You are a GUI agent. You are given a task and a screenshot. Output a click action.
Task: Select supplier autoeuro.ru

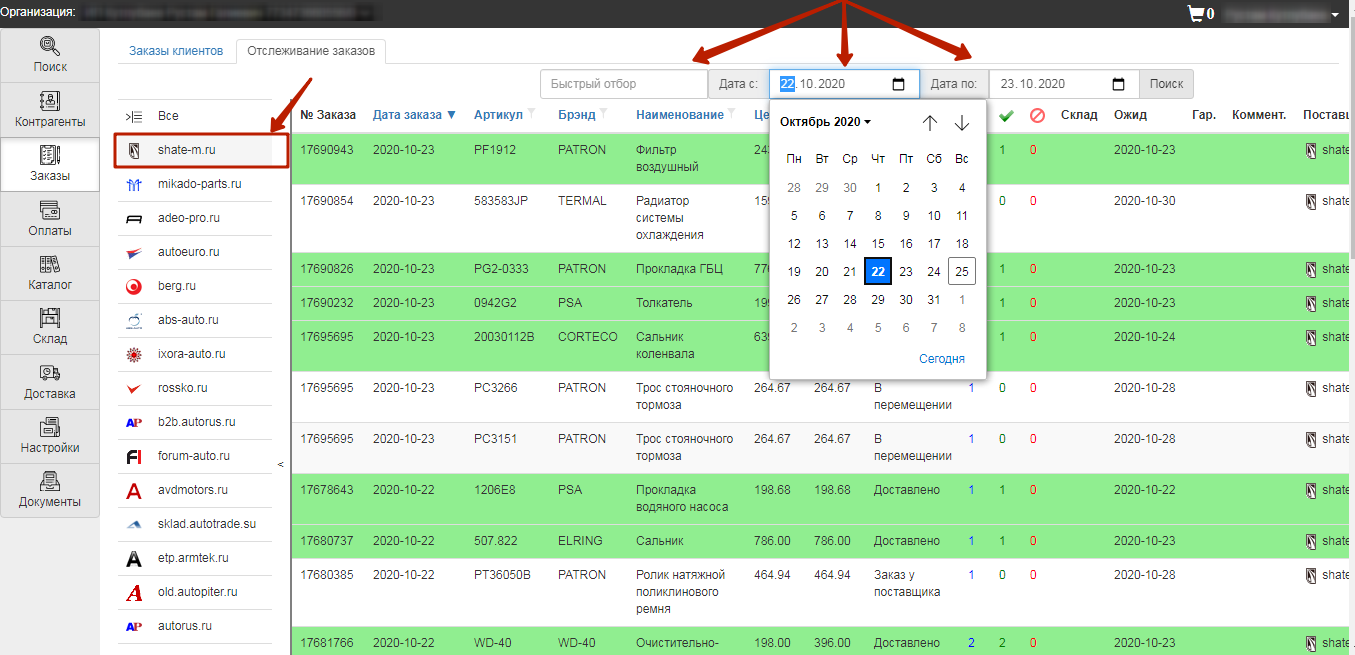[195, 252]
